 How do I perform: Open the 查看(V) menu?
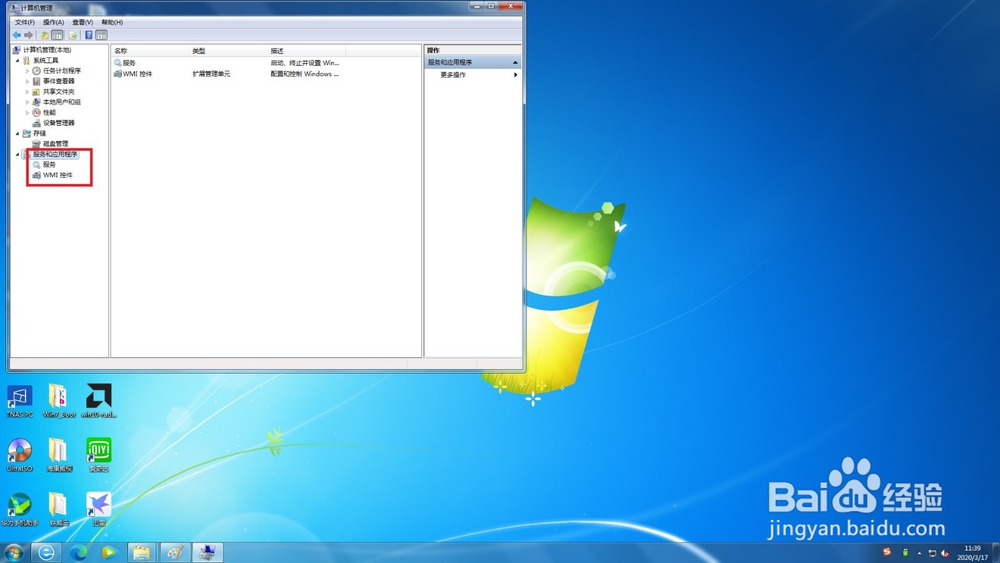82,22
